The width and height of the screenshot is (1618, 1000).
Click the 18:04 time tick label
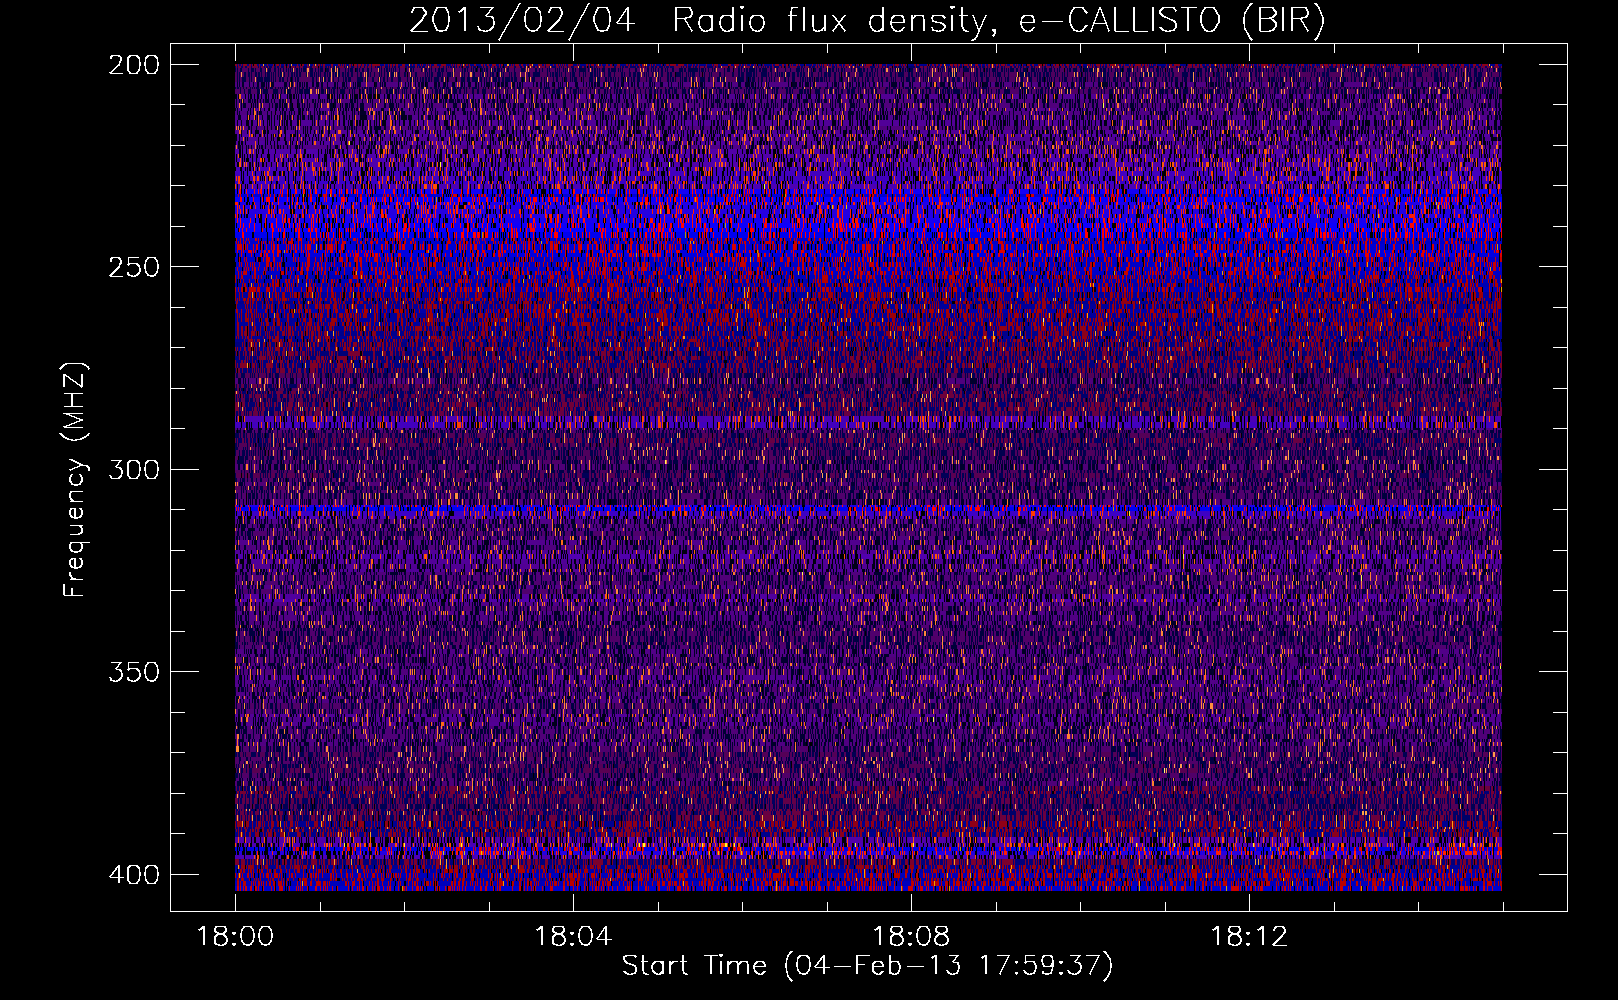point(573,936)
